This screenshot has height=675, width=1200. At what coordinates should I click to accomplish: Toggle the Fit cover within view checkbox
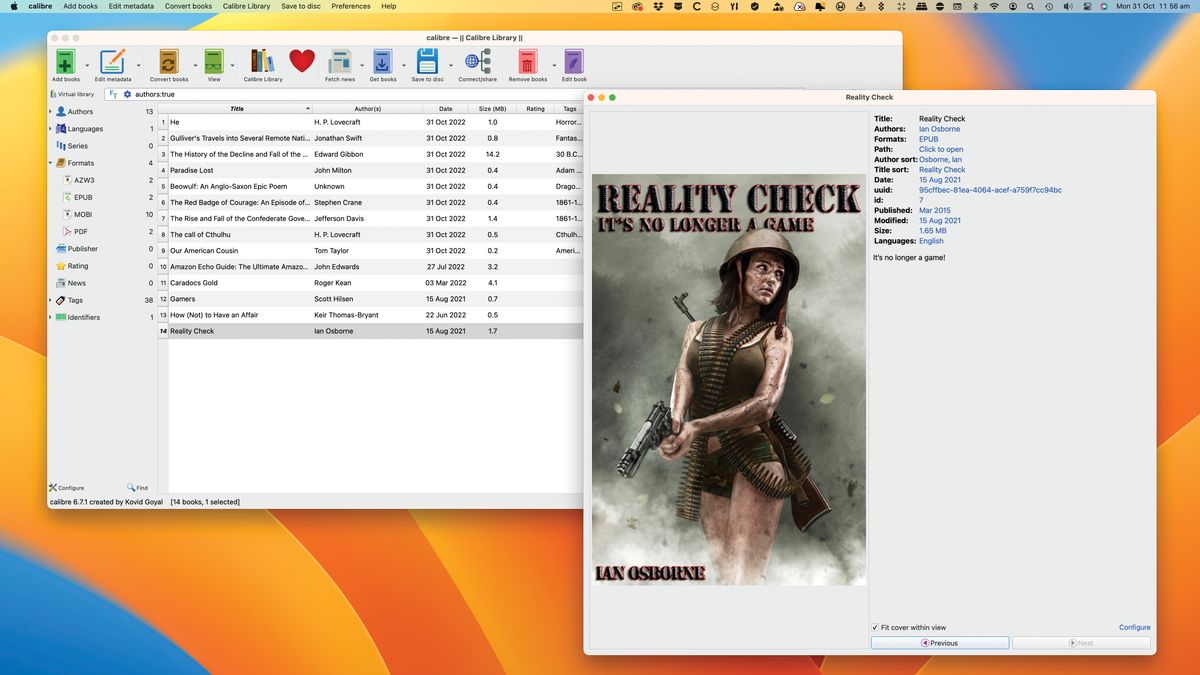pyautogui.click(x=875, y=627)
